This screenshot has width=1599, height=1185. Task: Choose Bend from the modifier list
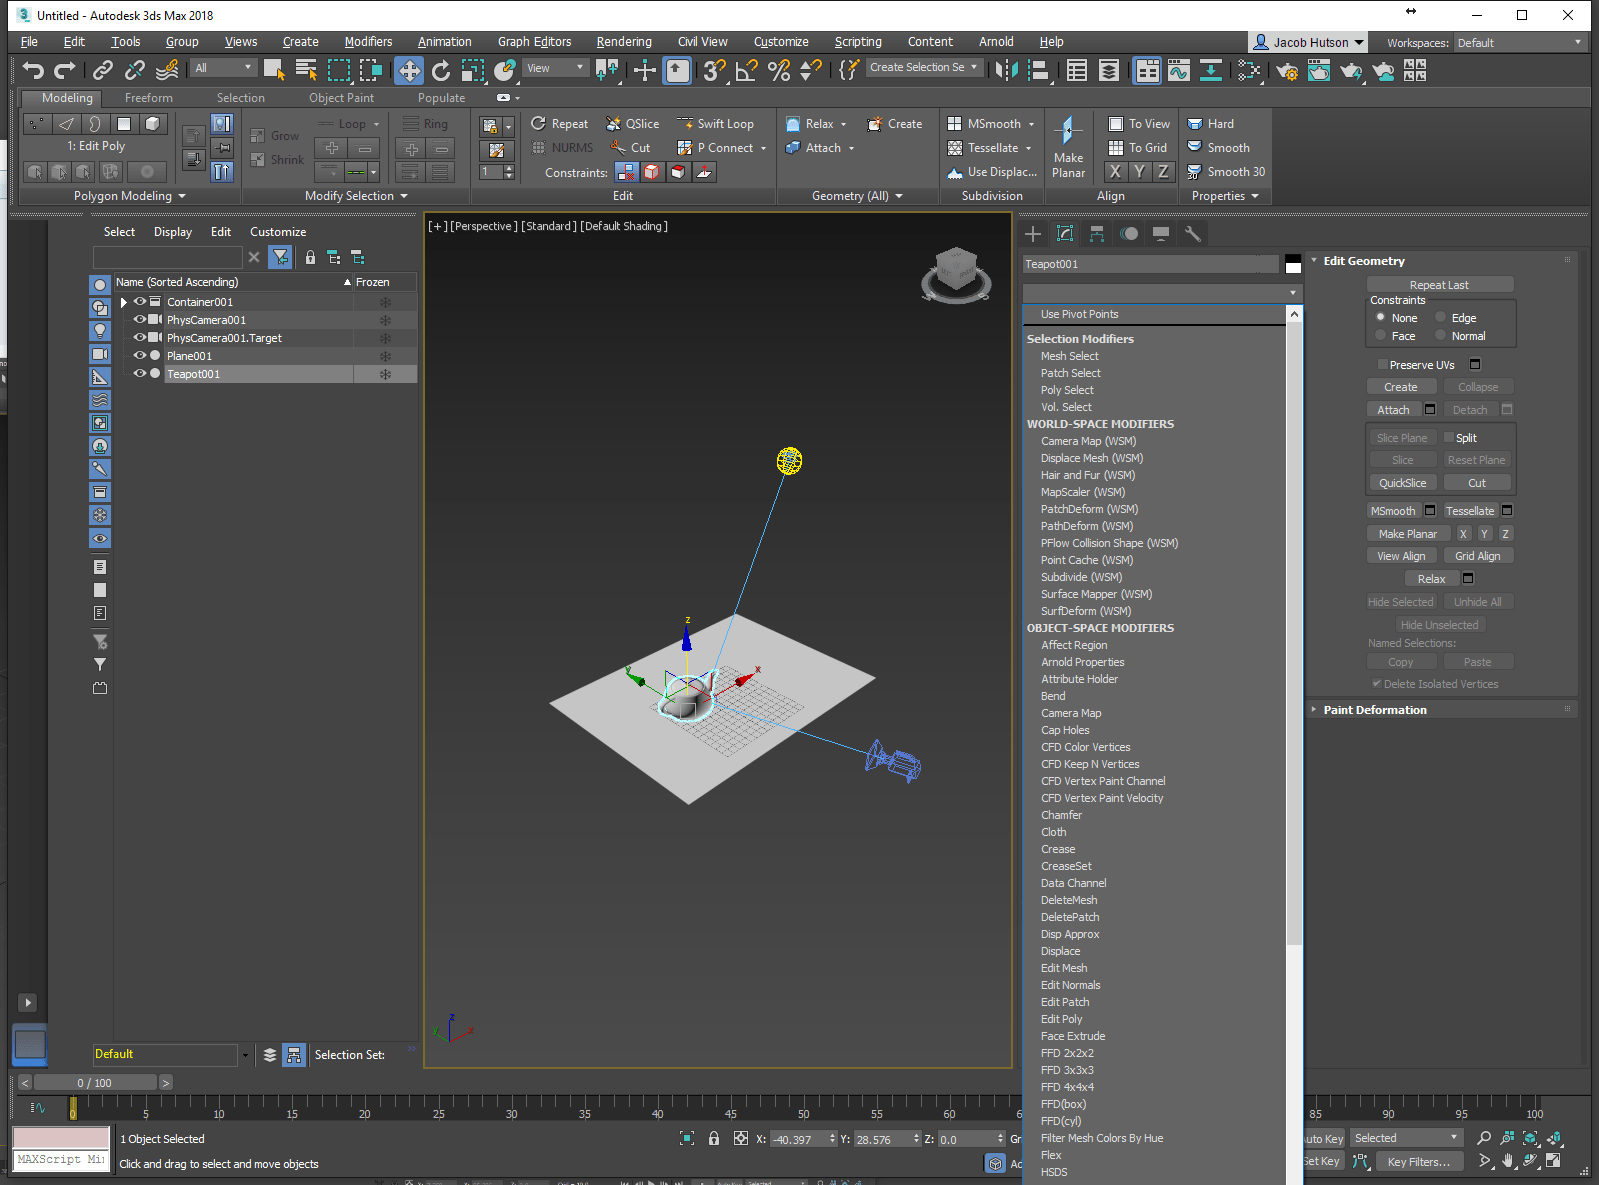(1053, 696)
